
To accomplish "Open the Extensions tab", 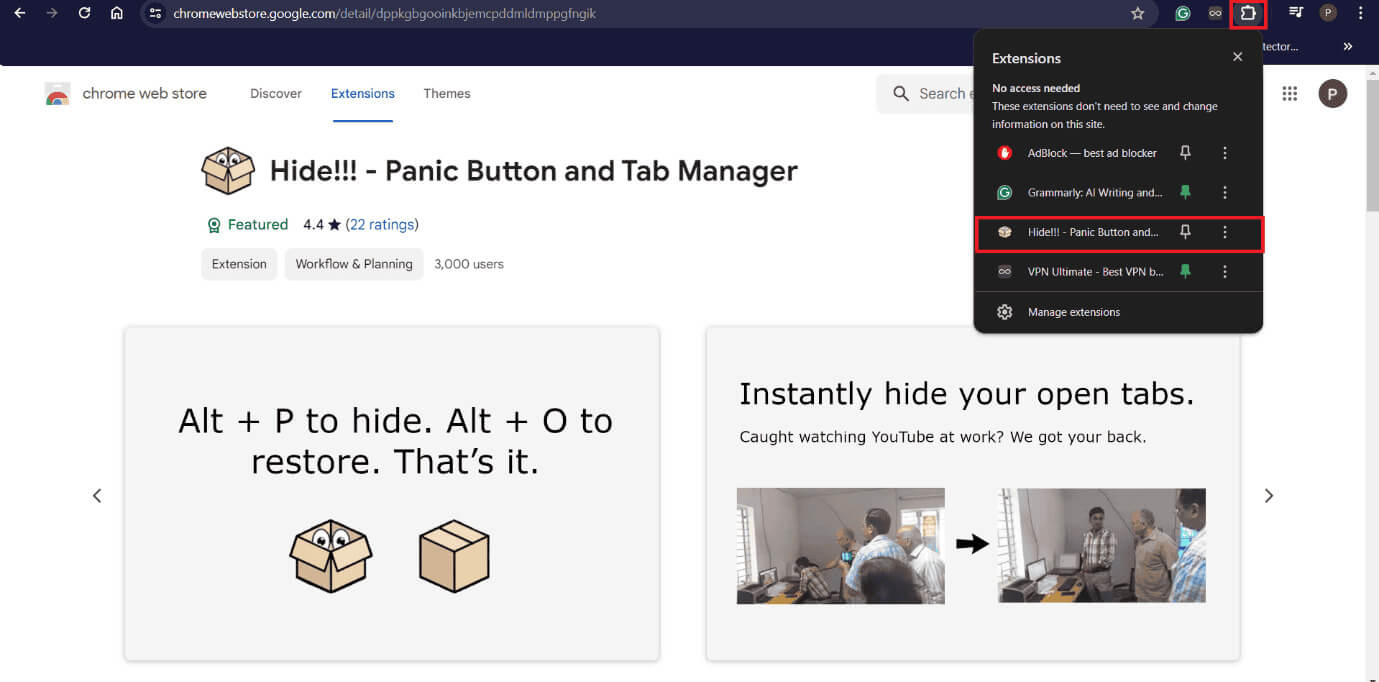I will (x=363, y=93).
